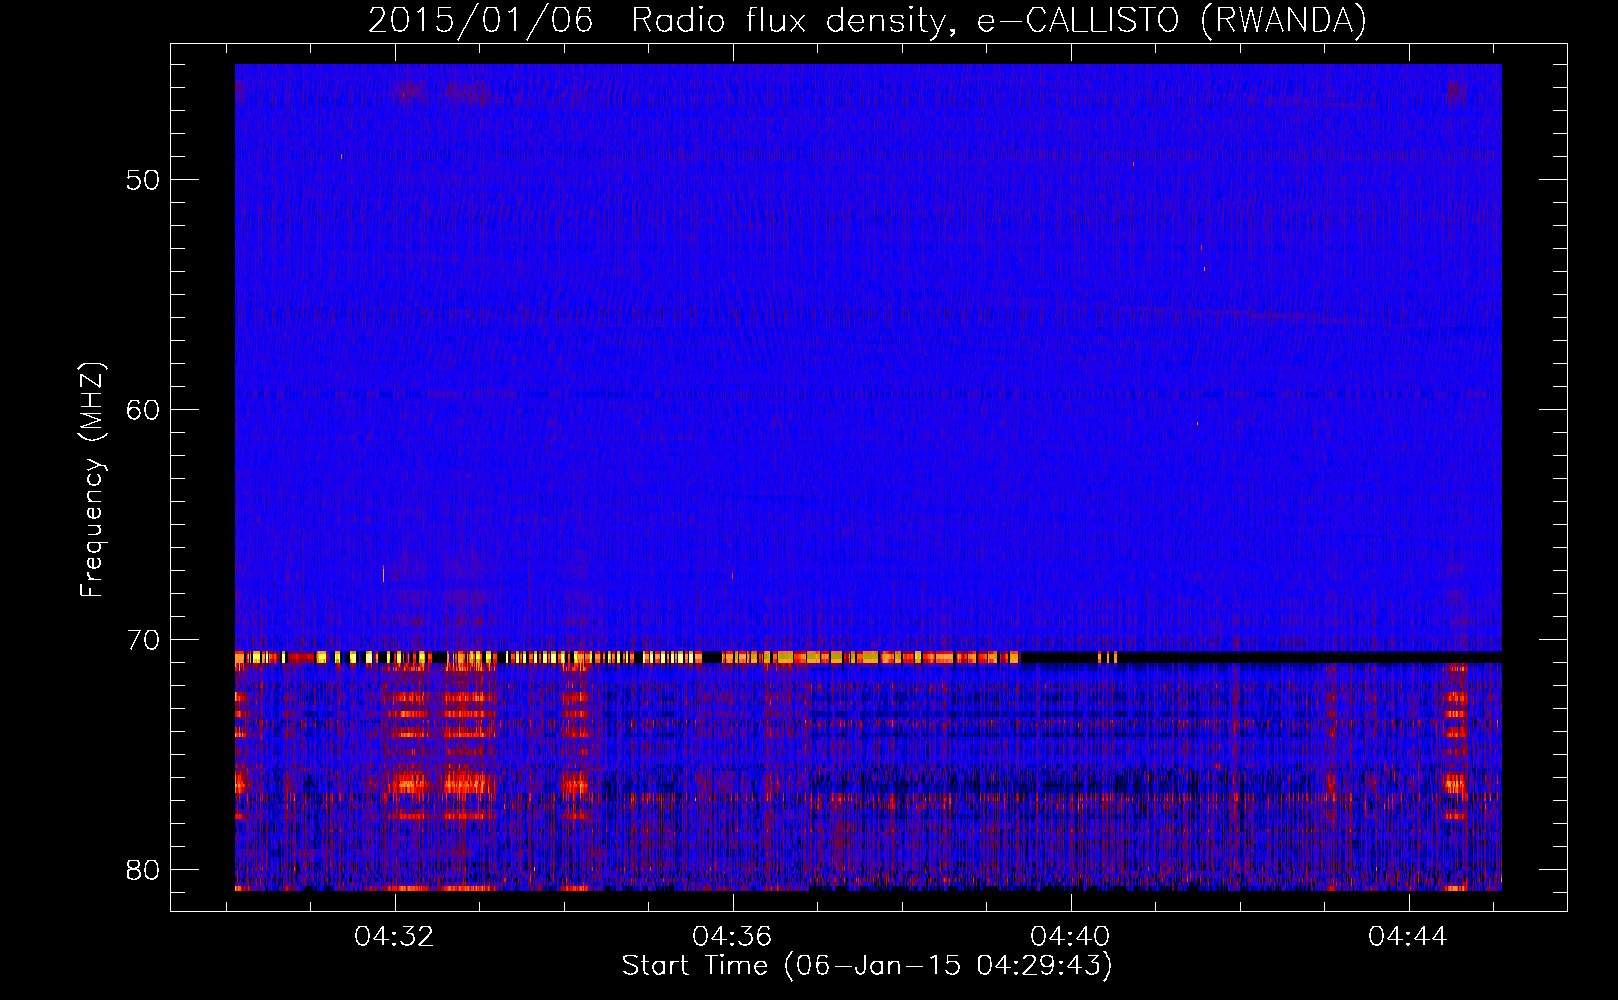This screenshot has height=1000, width=1618.
Task: Click the 70 MHz y-axis tick label
Action: (143, 640)
